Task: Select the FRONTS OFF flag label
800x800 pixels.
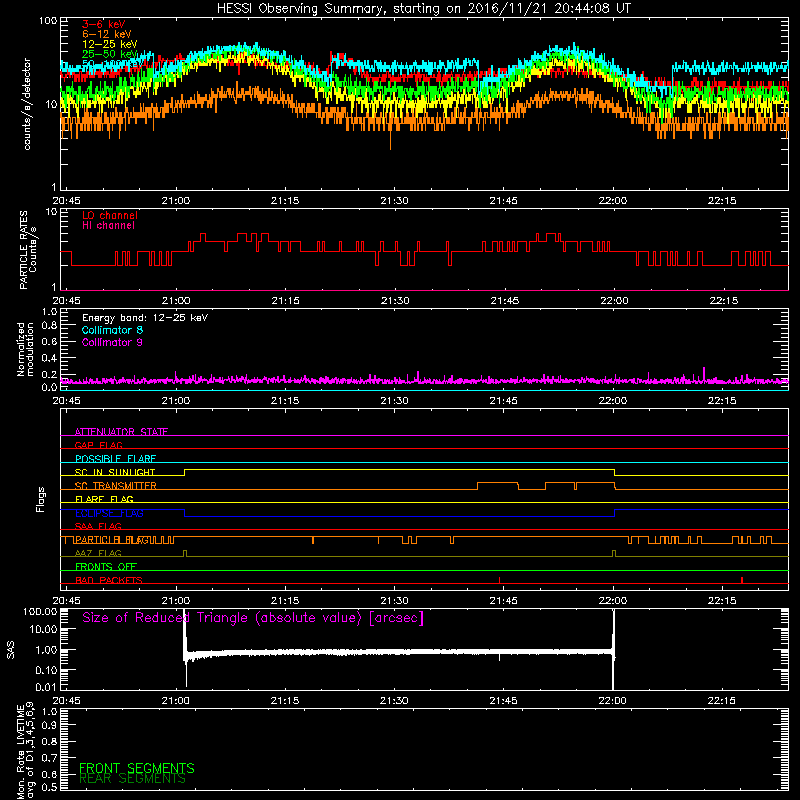Action: click(x=106, y=566)
